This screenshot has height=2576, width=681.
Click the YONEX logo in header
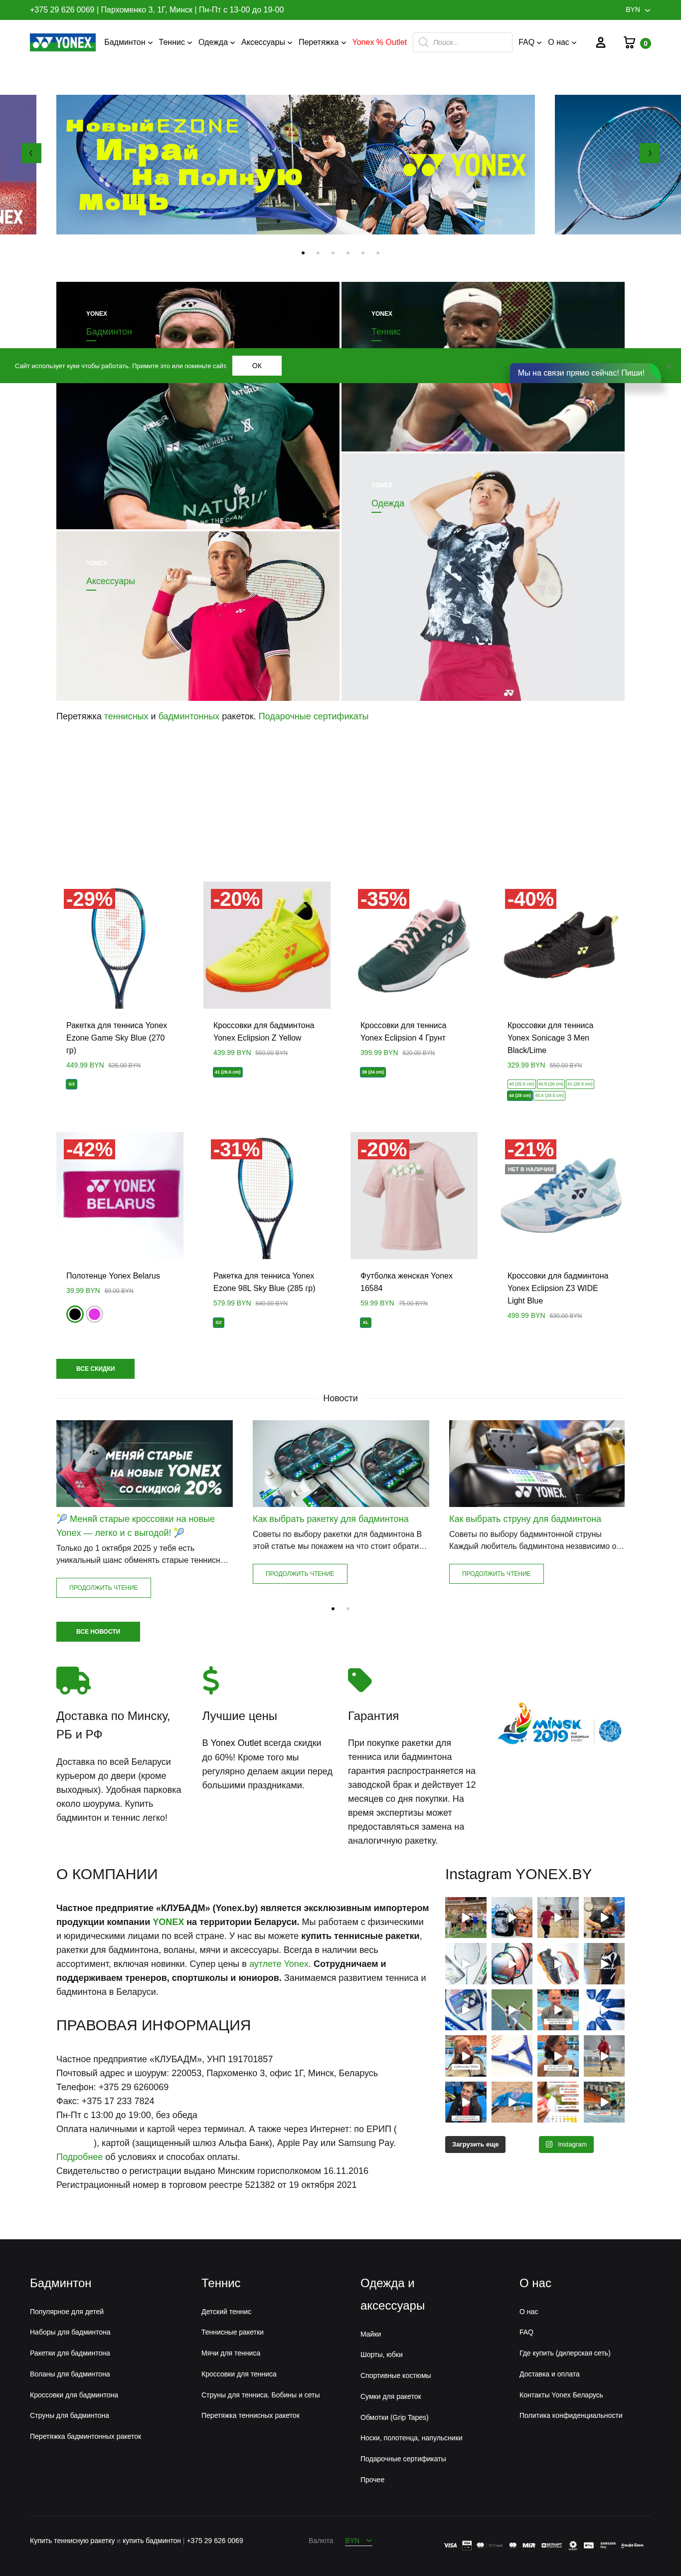(x=63, y=42)
